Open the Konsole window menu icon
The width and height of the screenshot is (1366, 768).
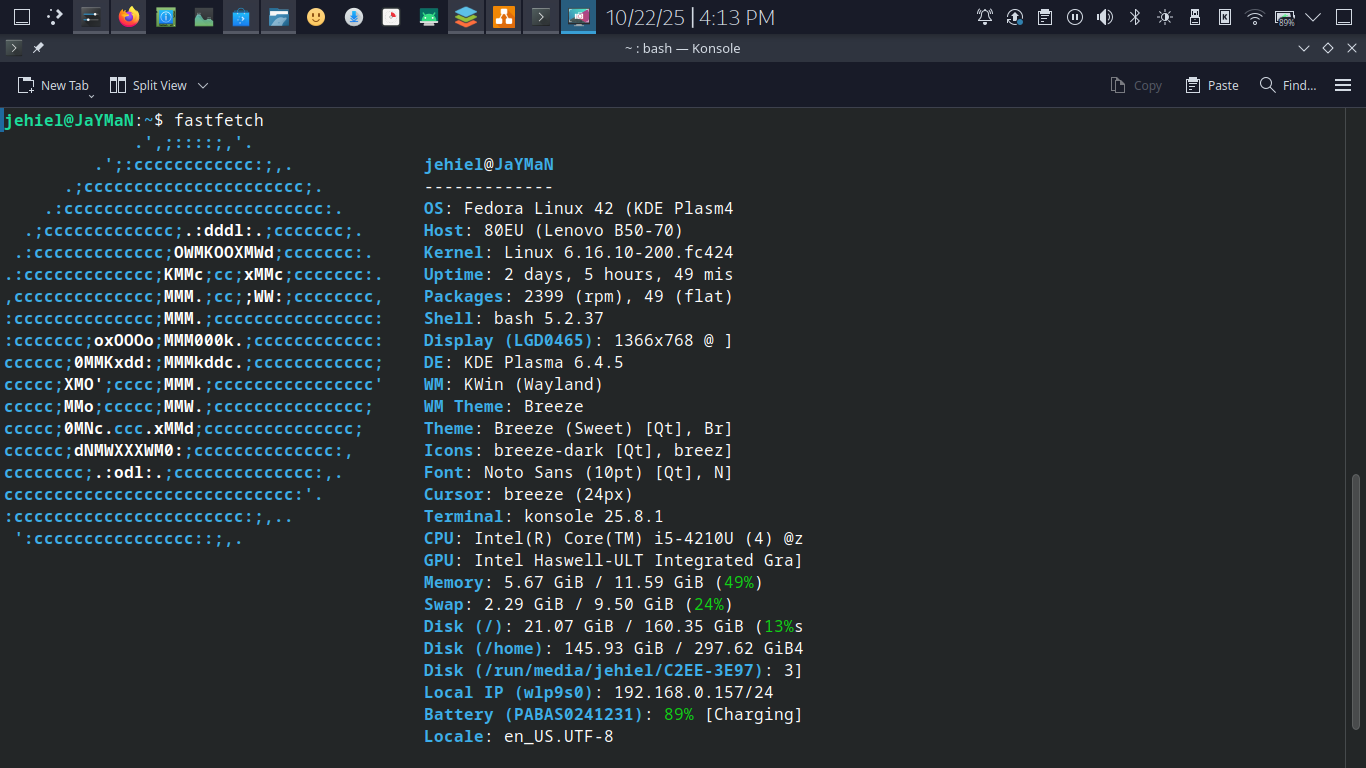point(12,48)
